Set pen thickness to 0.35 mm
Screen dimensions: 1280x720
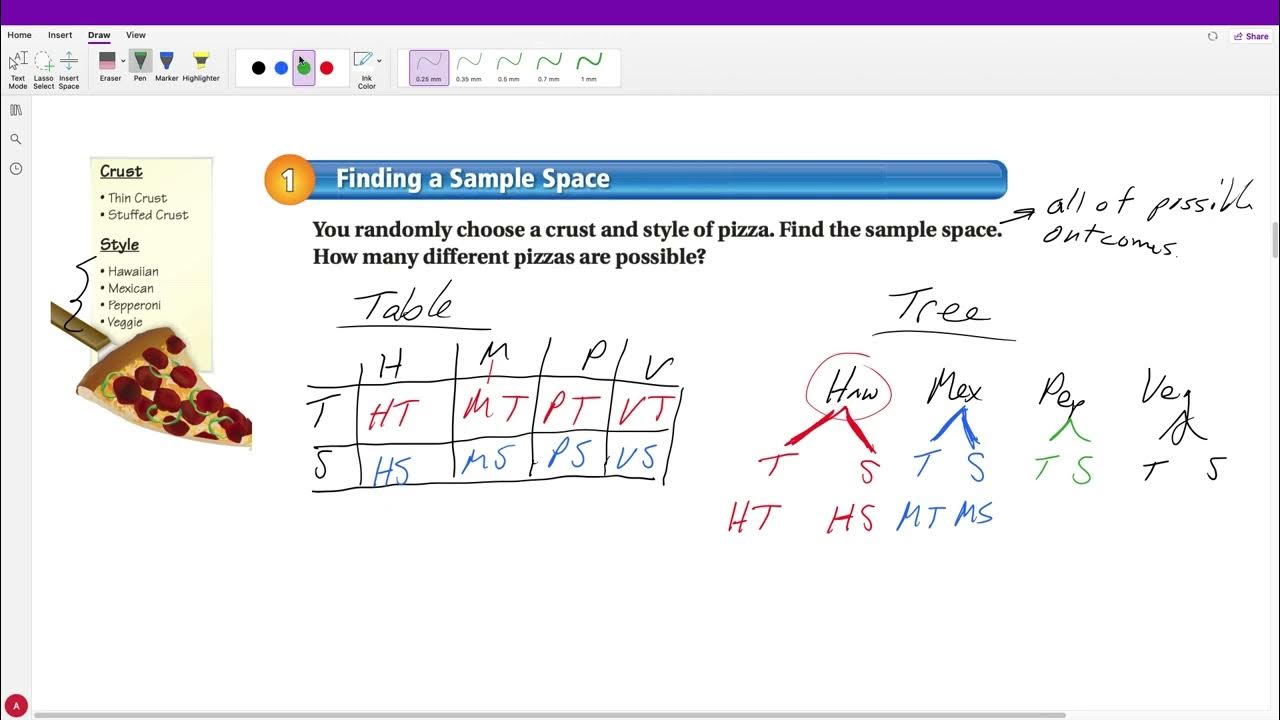[469, 68]
